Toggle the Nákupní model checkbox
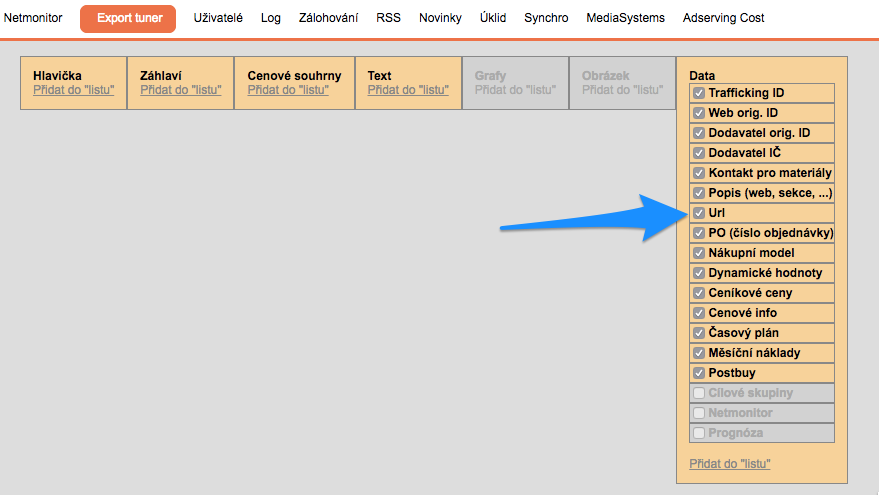The height and width of the screenshot is (495, 879). point(699,253)
